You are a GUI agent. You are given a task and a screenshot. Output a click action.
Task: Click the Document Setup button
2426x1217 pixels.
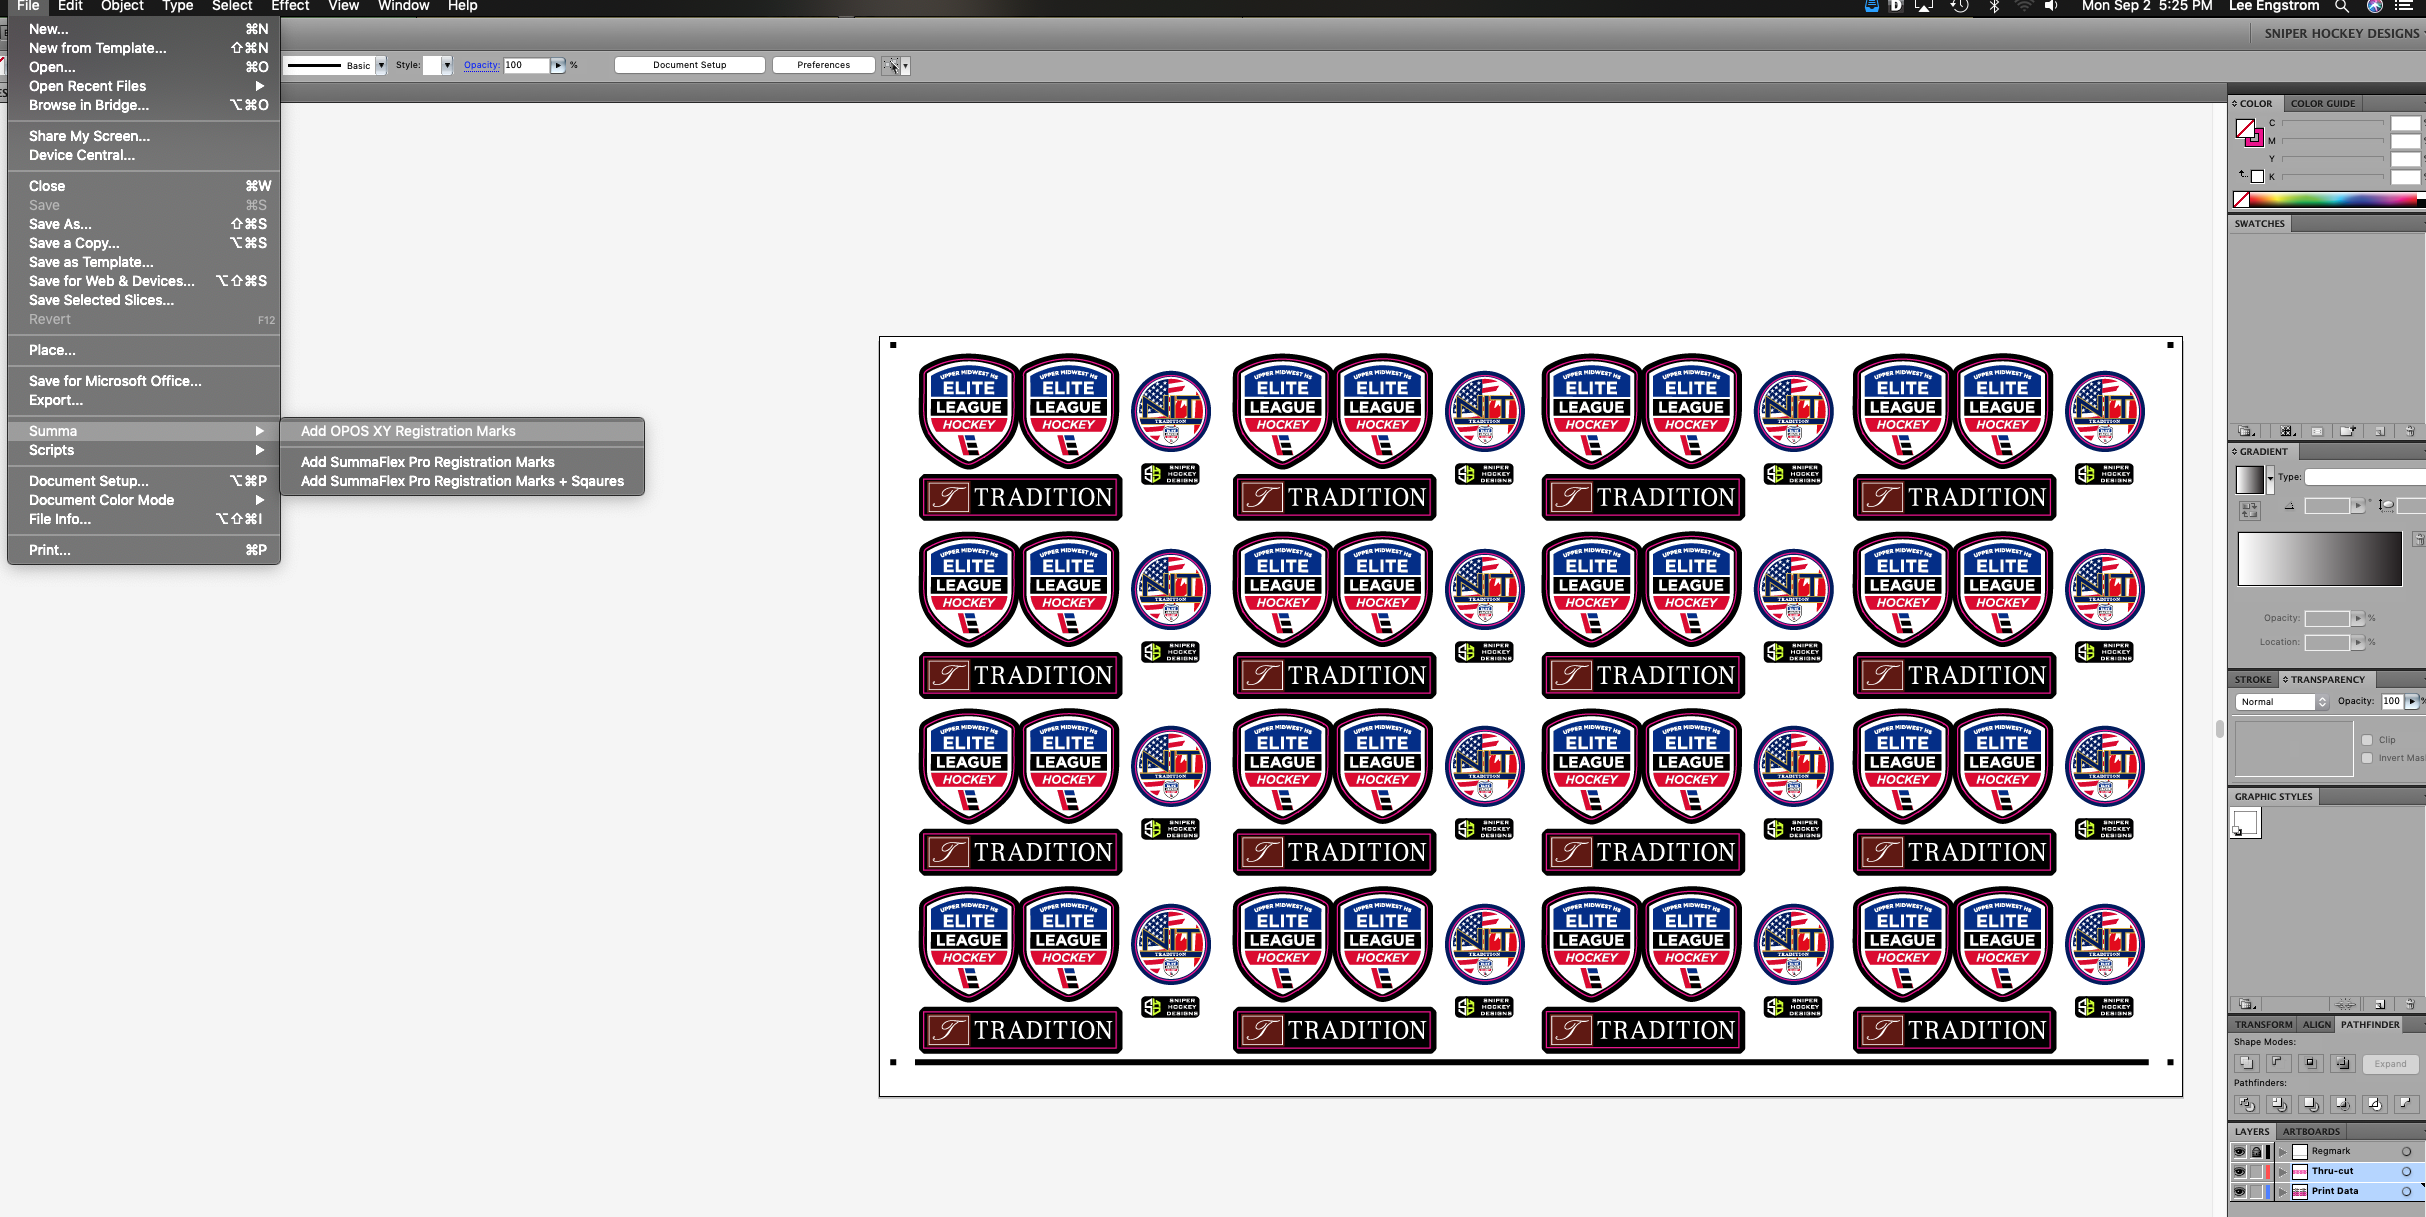coord(690,65)
